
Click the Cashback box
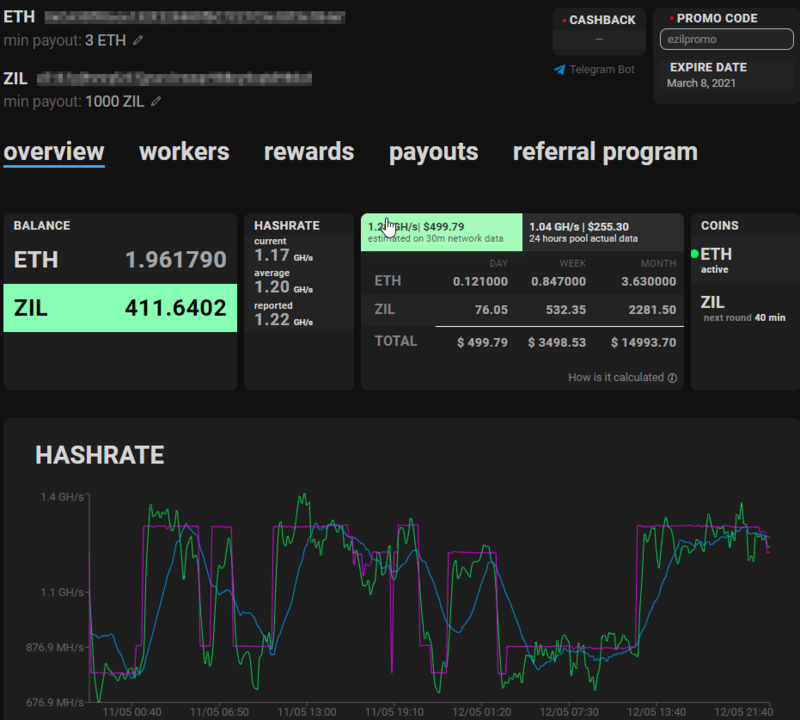click(599, 32)
